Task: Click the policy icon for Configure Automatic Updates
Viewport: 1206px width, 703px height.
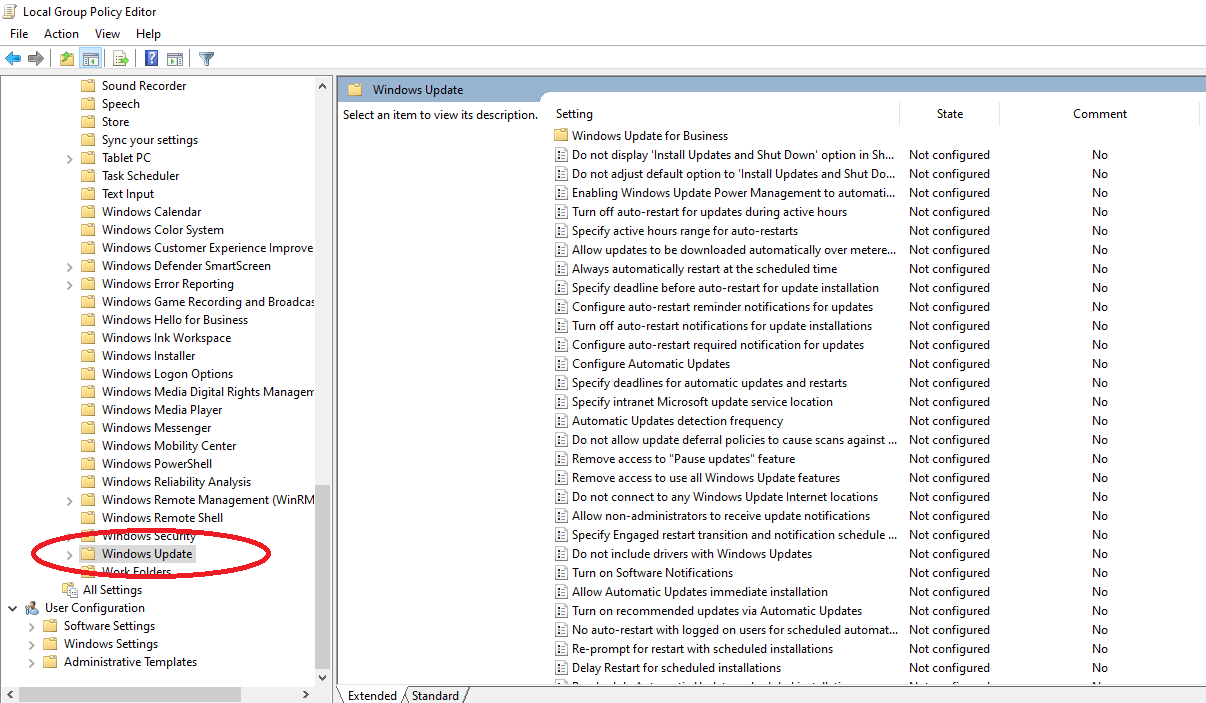Action: coord(561,364)
